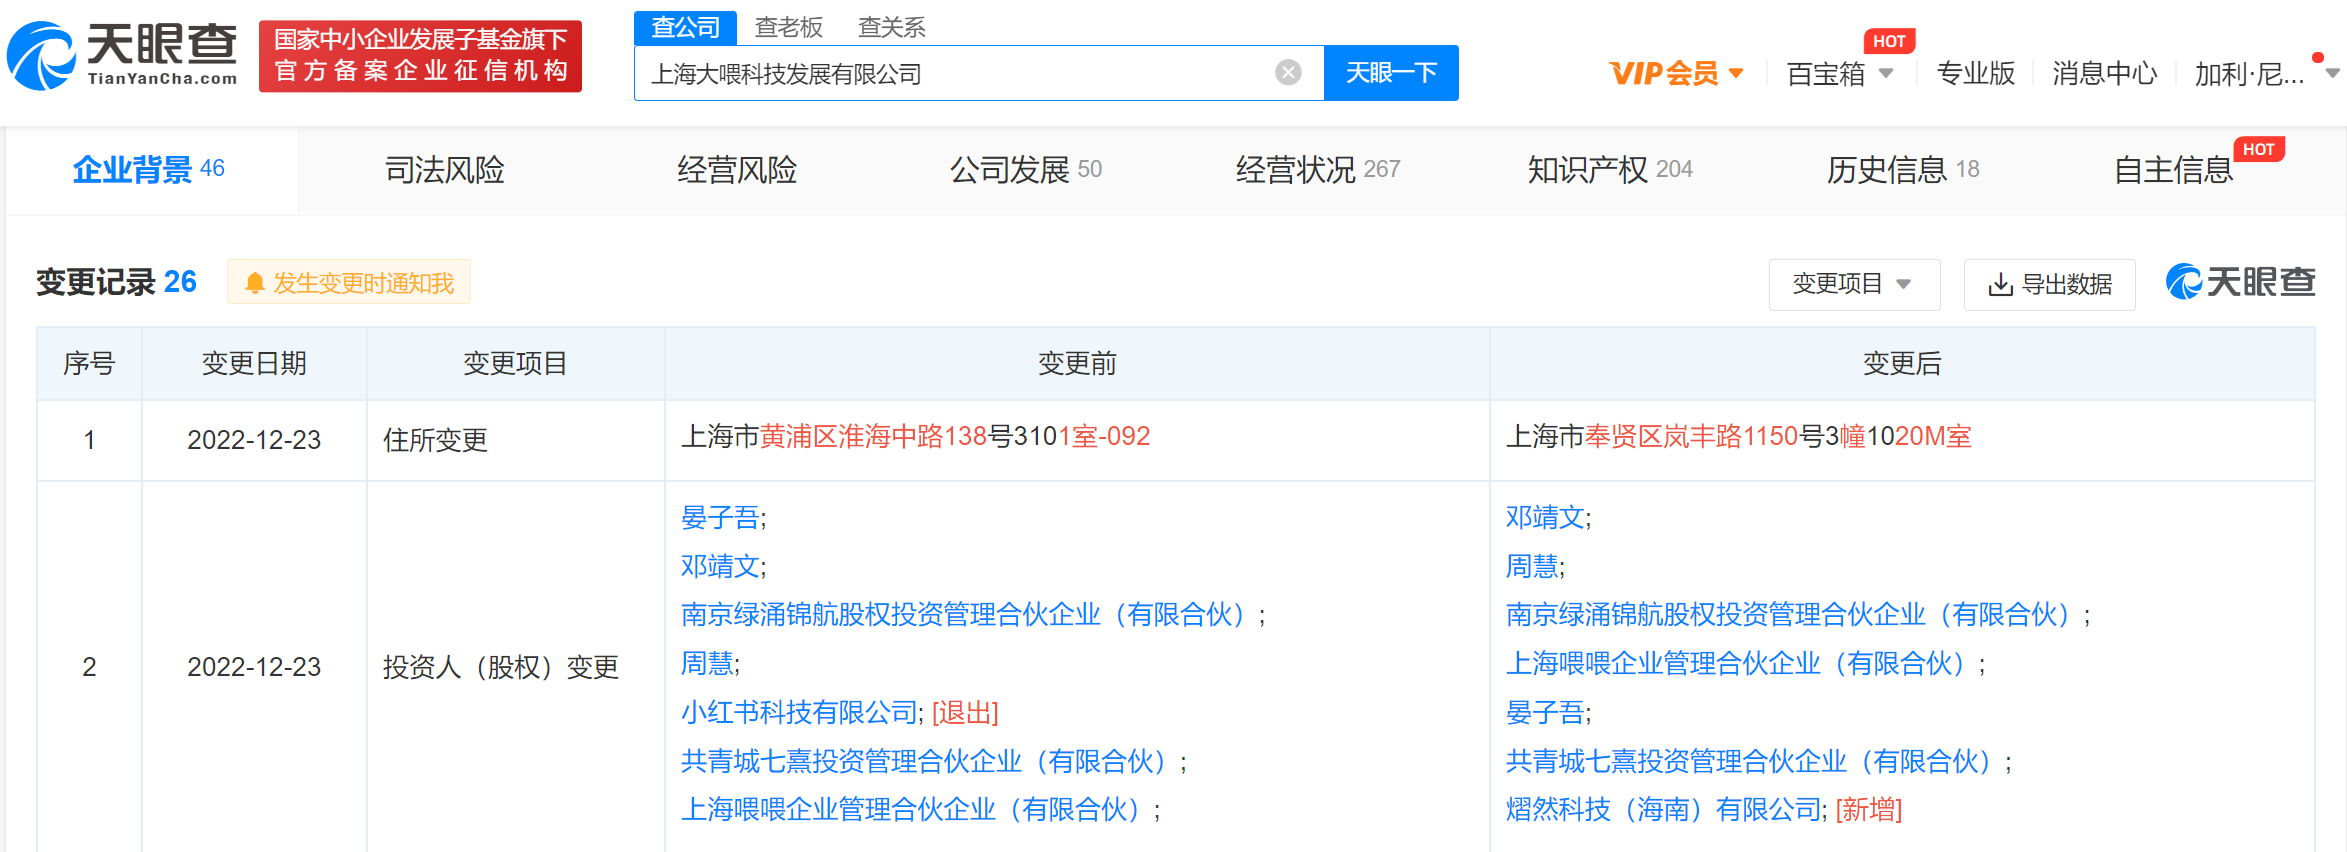The width and height of the screenshot is (2347, 852).
Task: Clear the search box with the X icon
Action: click(x=1288, y=73)
